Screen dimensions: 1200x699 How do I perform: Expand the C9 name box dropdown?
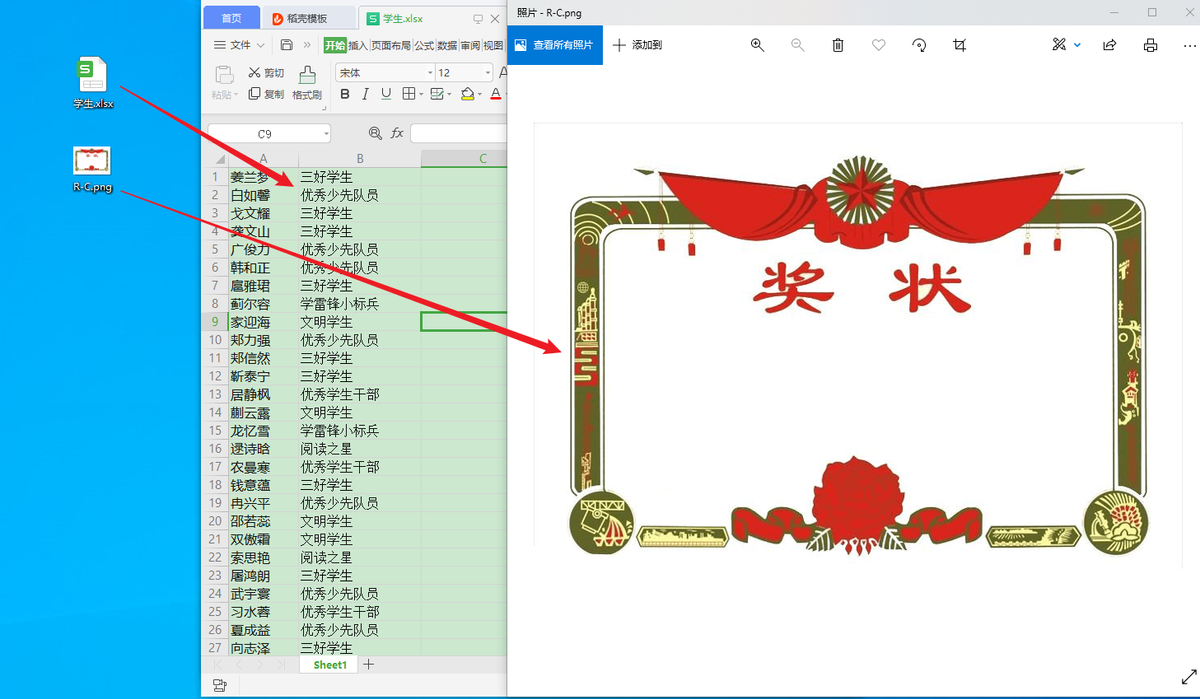pyautogui.click(x=326, y=133)
